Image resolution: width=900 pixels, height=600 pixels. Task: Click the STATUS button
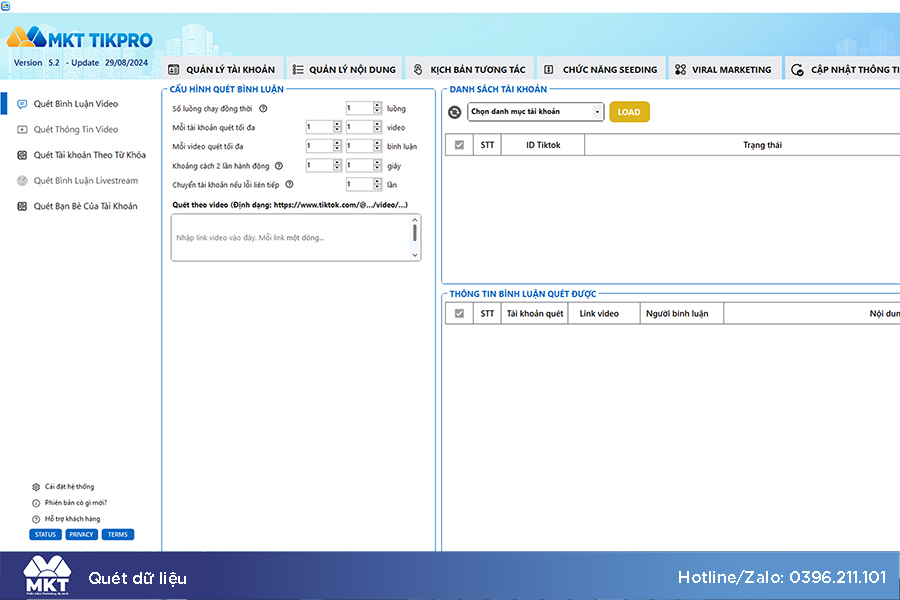point(45,535)
